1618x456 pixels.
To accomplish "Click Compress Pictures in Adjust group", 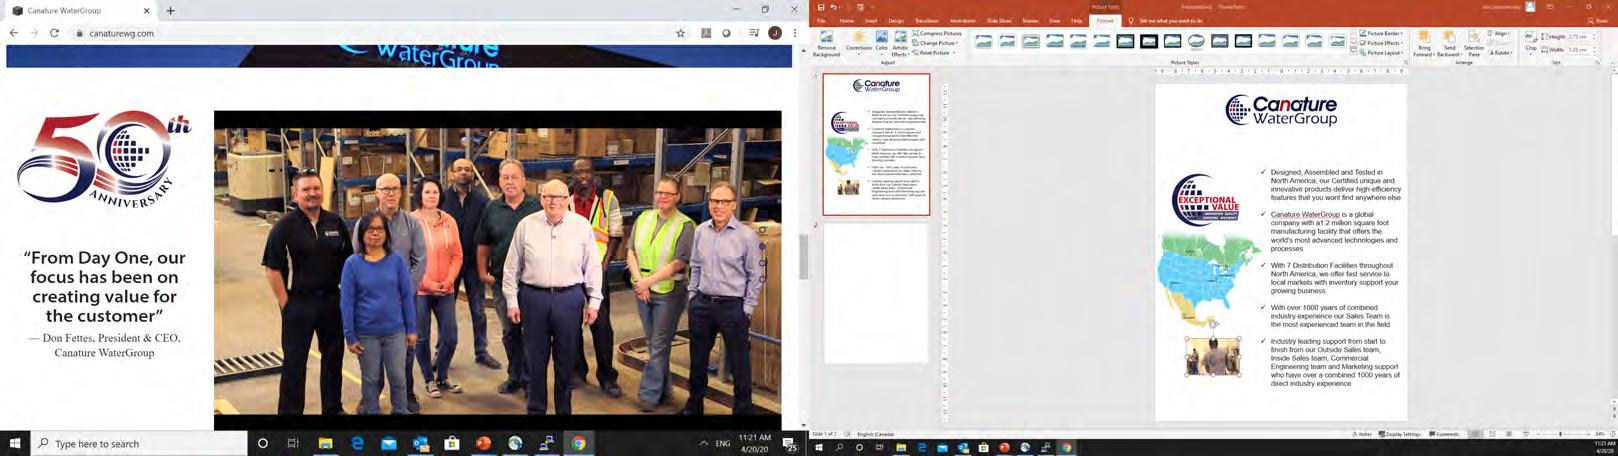I will (937, 33).
